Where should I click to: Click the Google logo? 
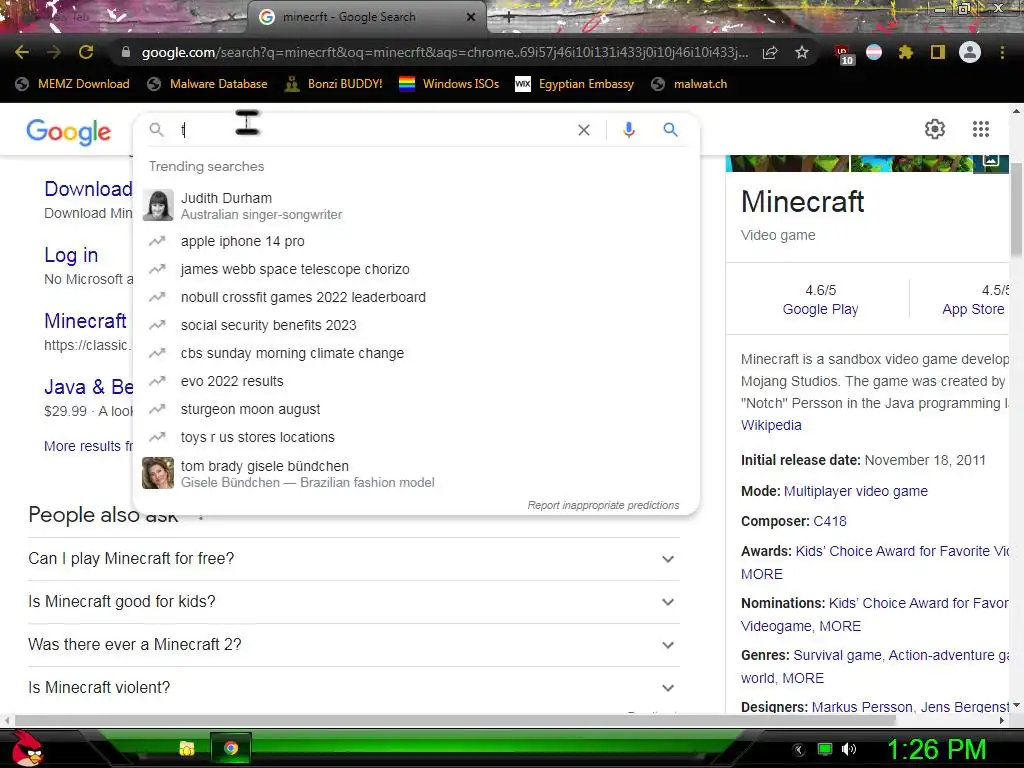pos(69,132)
